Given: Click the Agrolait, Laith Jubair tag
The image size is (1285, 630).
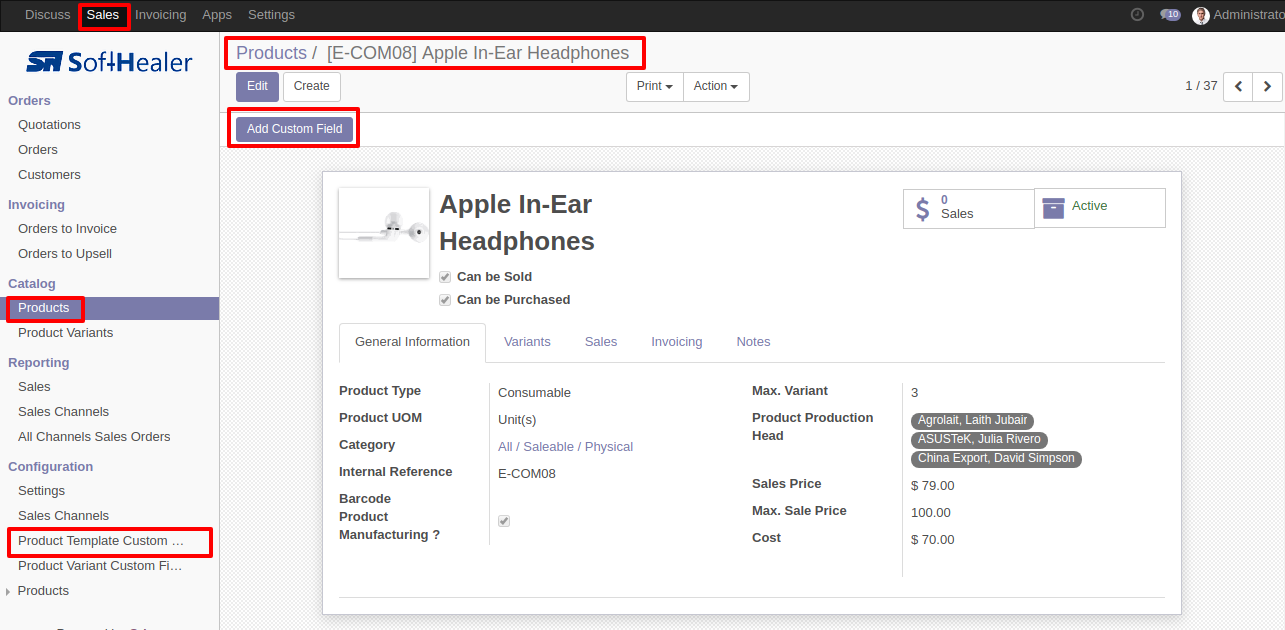Looking at the screenshot, I should pos(972,421).
